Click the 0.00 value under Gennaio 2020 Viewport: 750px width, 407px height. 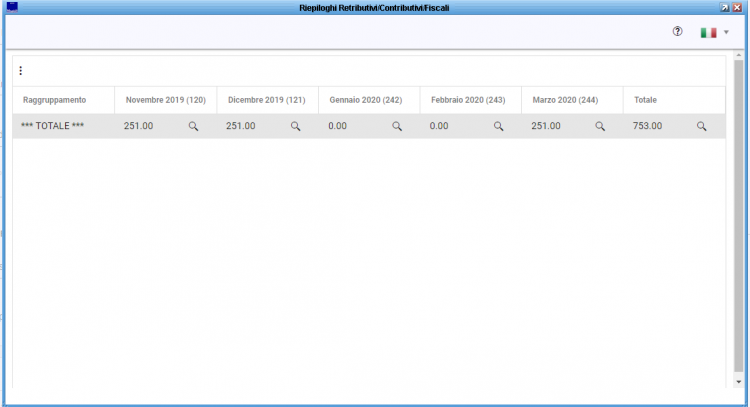337,126
